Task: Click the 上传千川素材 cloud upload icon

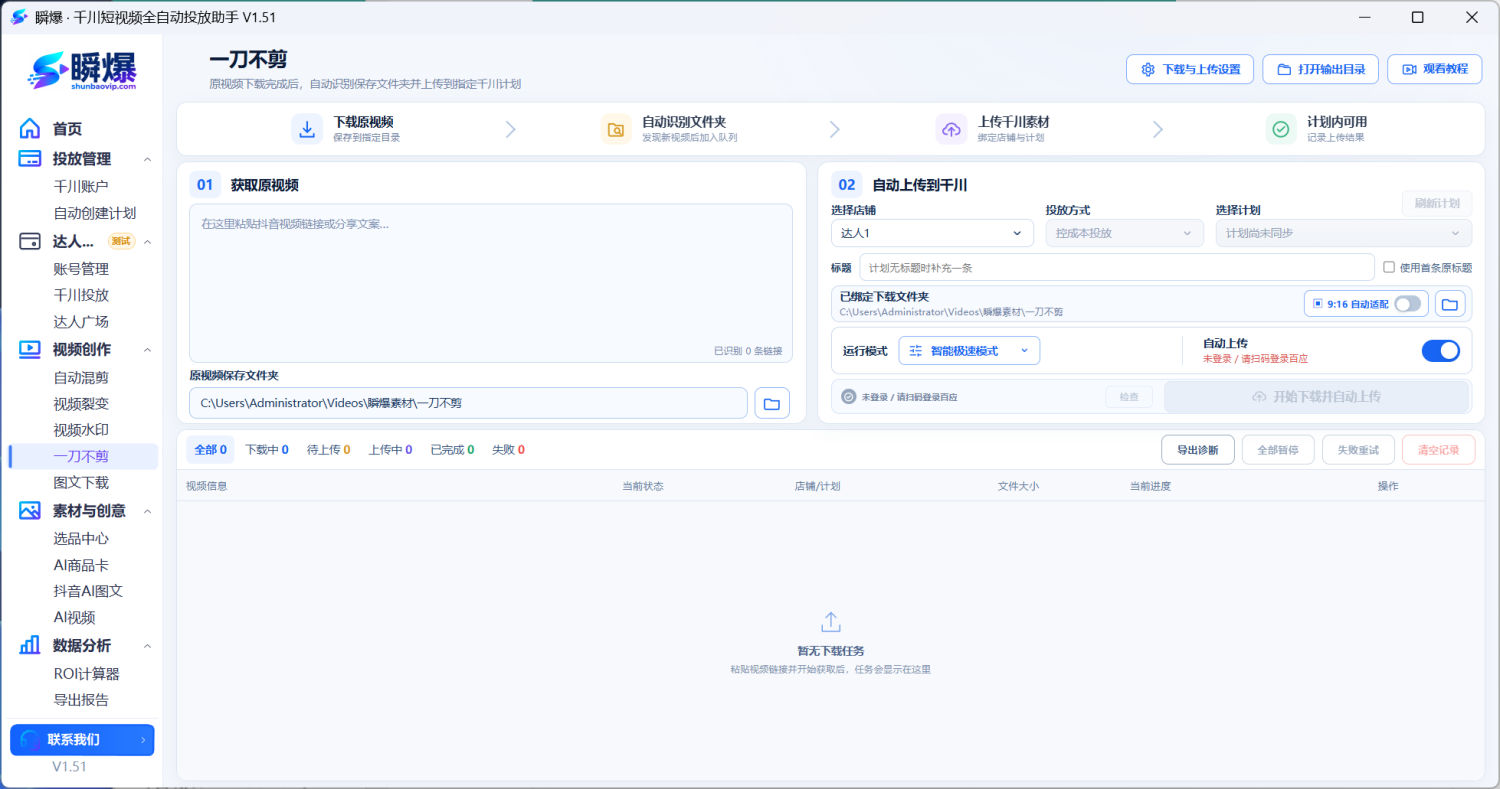Action: point(952,129)
